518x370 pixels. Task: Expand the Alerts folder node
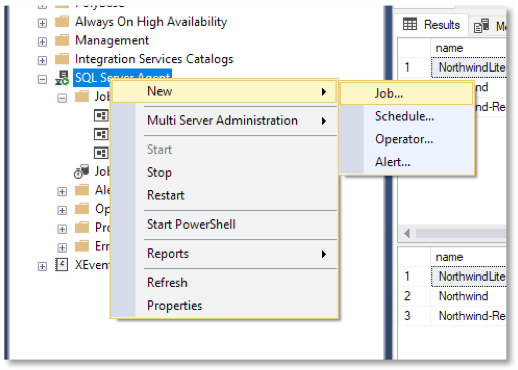[62, 192]
